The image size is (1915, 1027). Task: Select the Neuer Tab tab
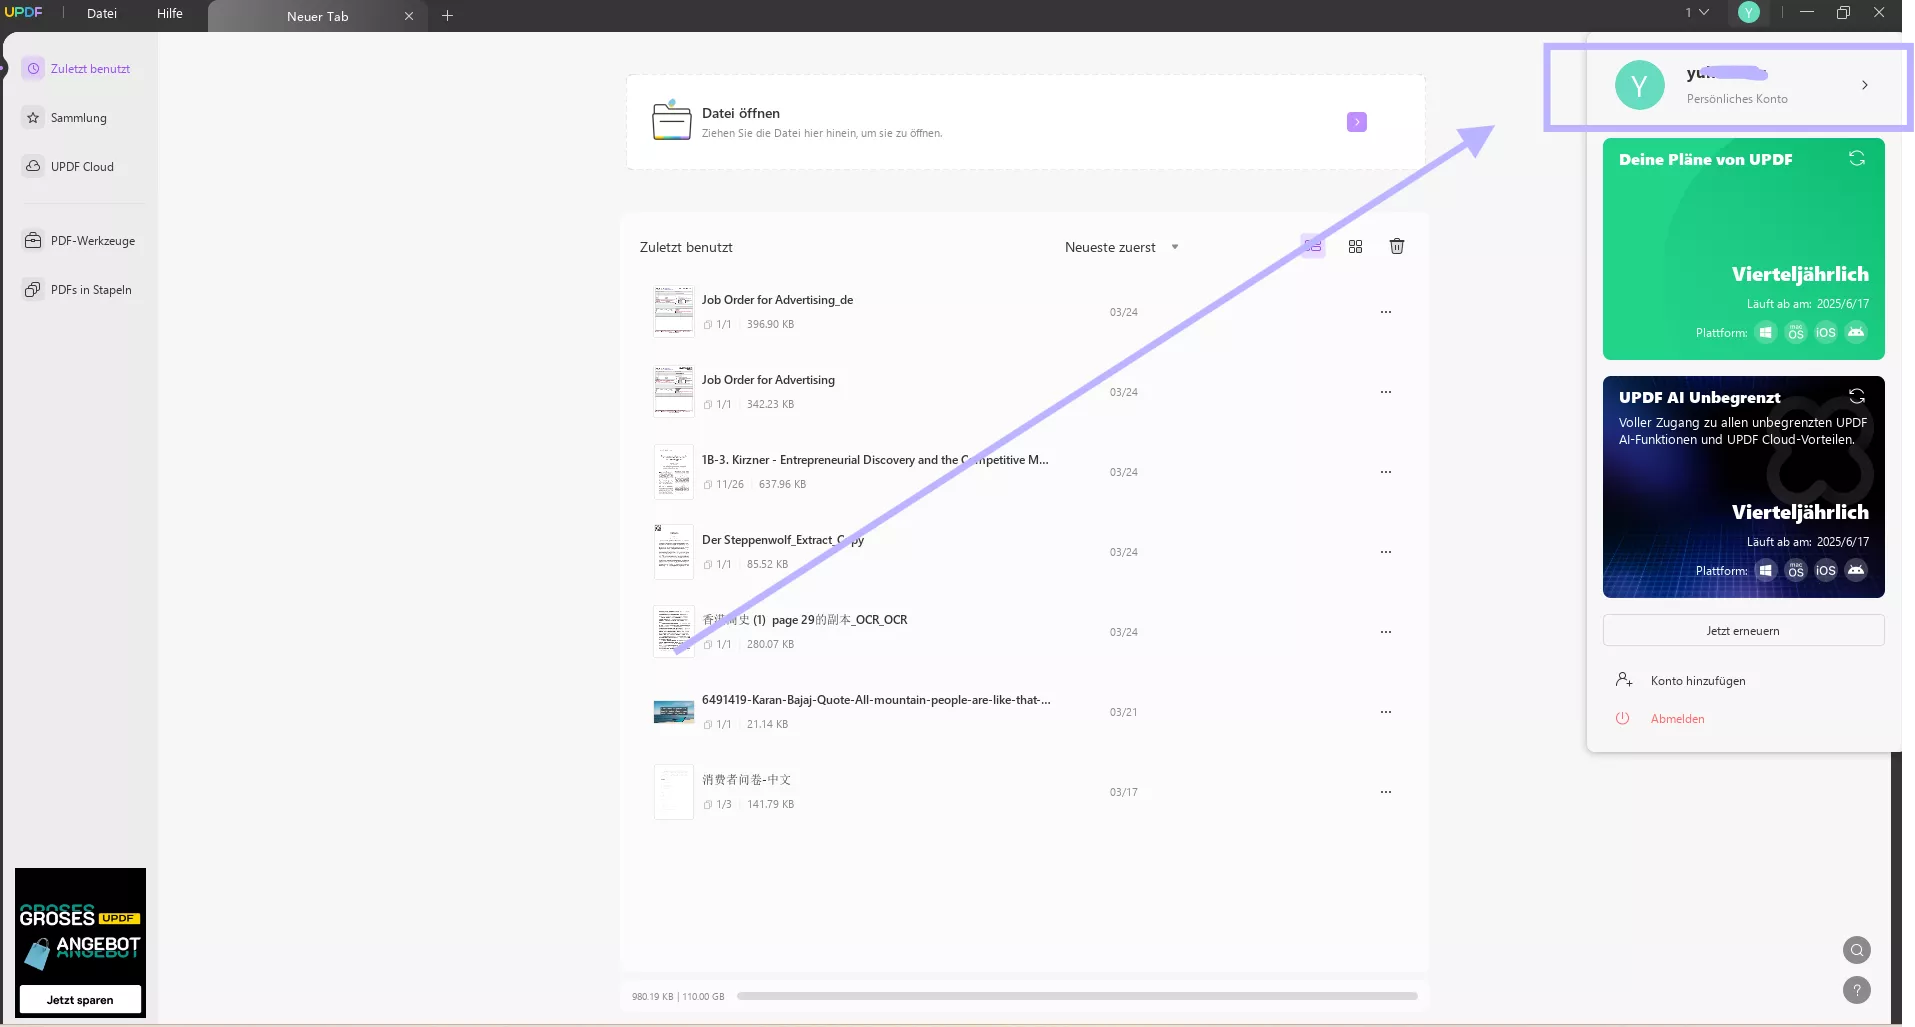[317, 17]
